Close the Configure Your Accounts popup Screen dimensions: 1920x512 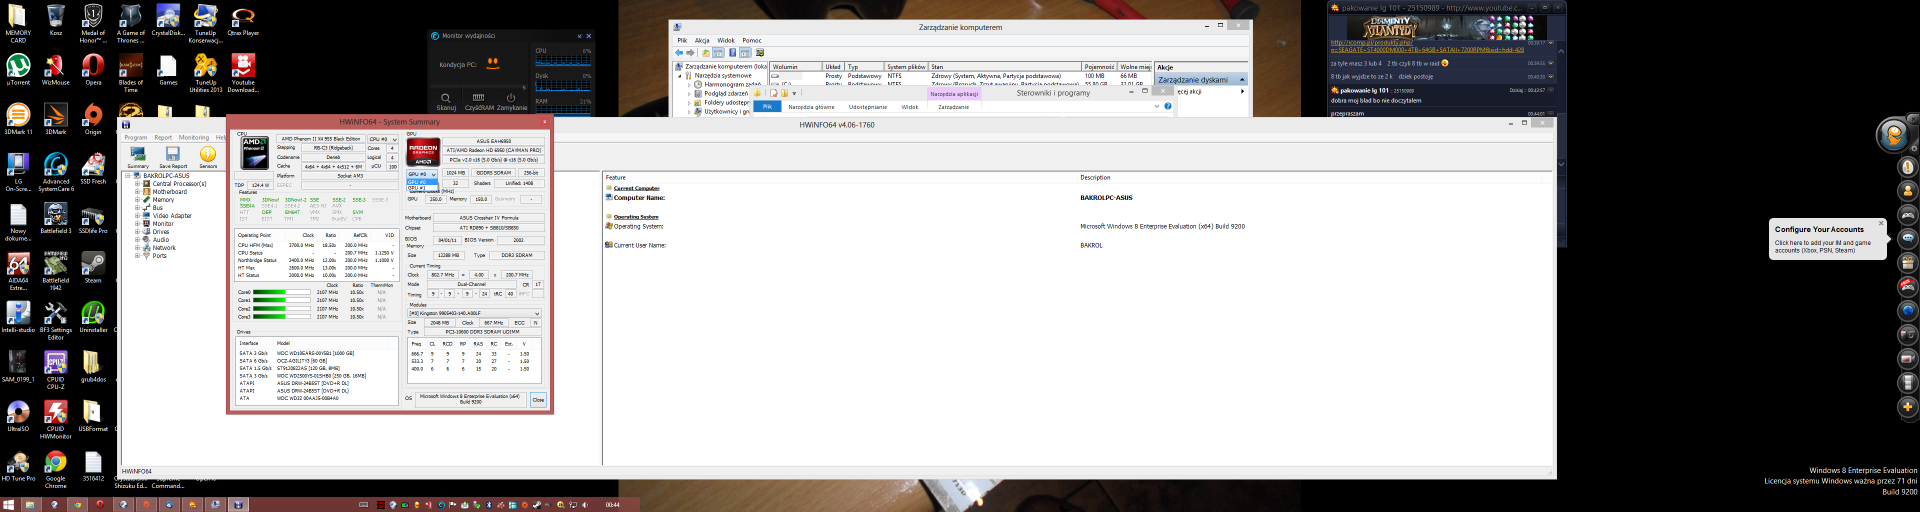1880,224
